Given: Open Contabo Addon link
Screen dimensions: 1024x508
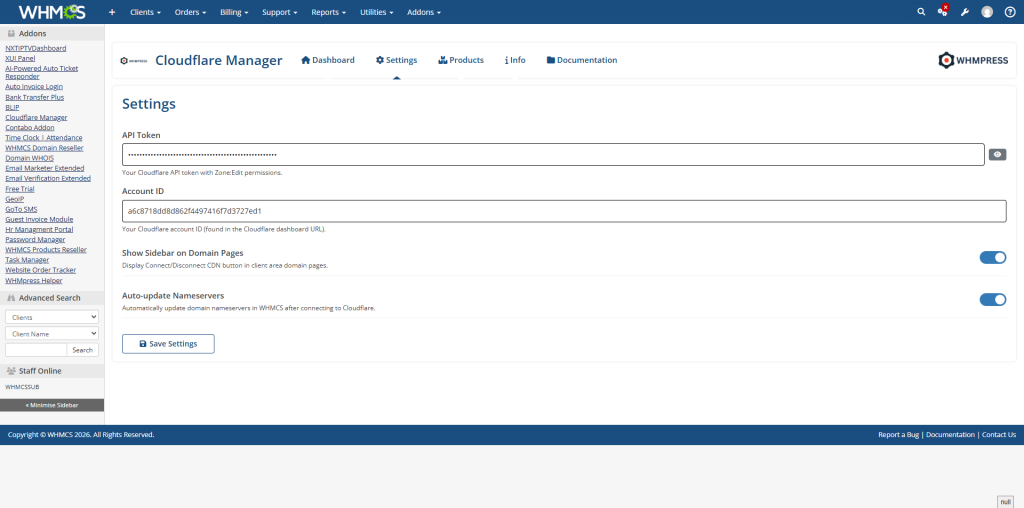Looking at the screenshot, I should tap(29, 127).
